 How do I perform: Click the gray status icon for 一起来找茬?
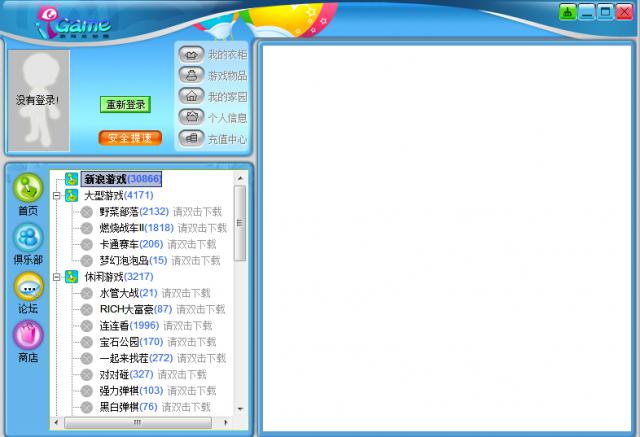[x=87, y=359]
